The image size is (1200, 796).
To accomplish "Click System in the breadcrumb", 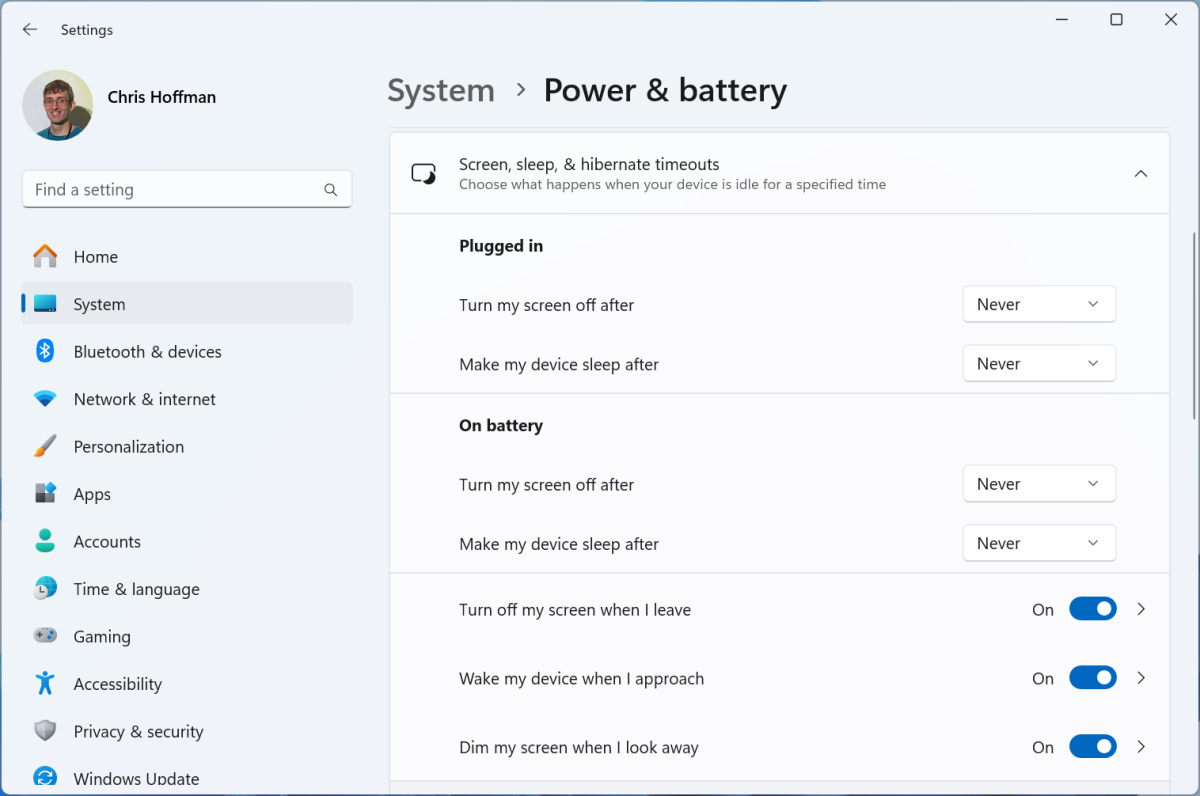I will coord(440,91).
